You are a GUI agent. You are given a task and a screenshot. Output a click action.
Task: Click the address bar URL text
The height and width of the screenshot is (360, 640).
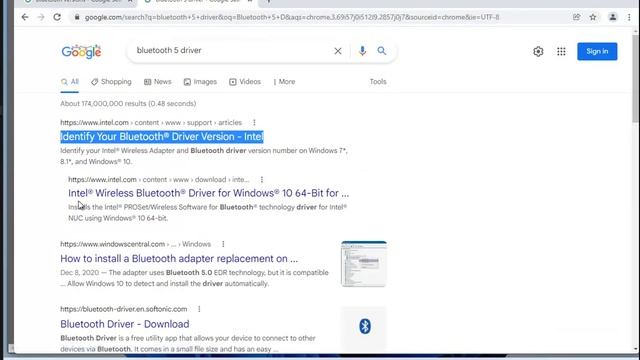click(x=292, y=17)
